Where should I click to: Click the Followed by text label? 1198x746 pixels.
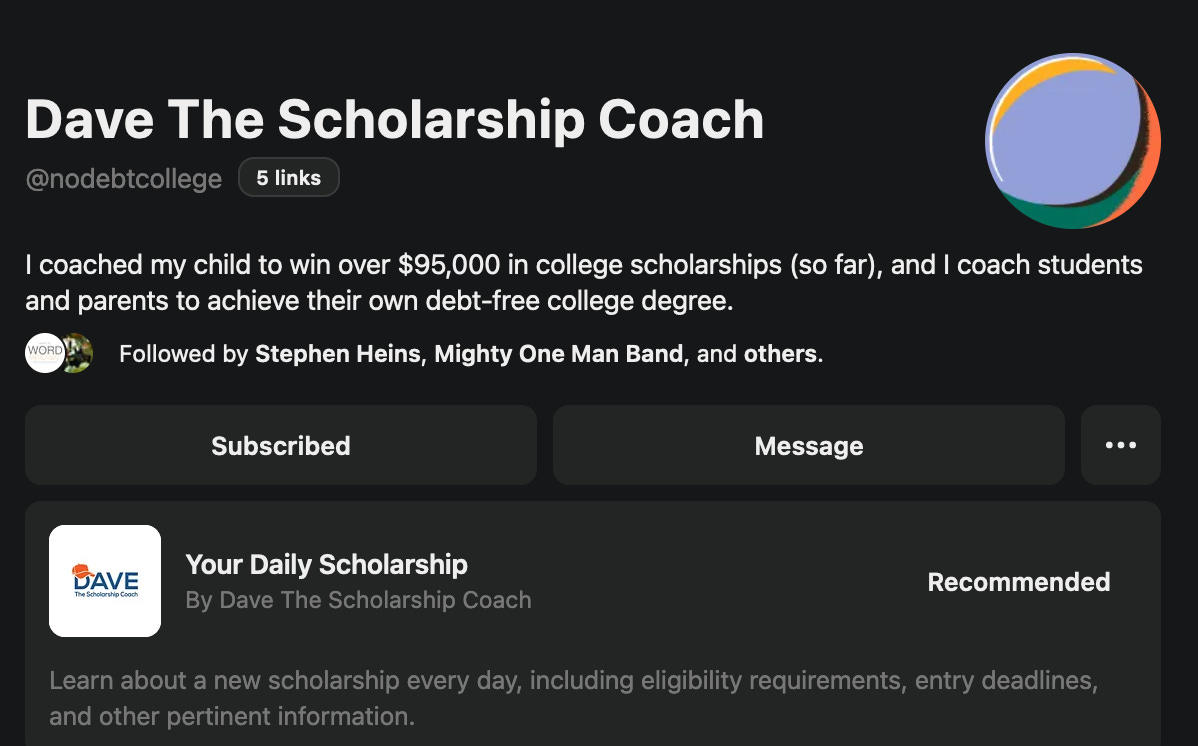tap(183, 354)
